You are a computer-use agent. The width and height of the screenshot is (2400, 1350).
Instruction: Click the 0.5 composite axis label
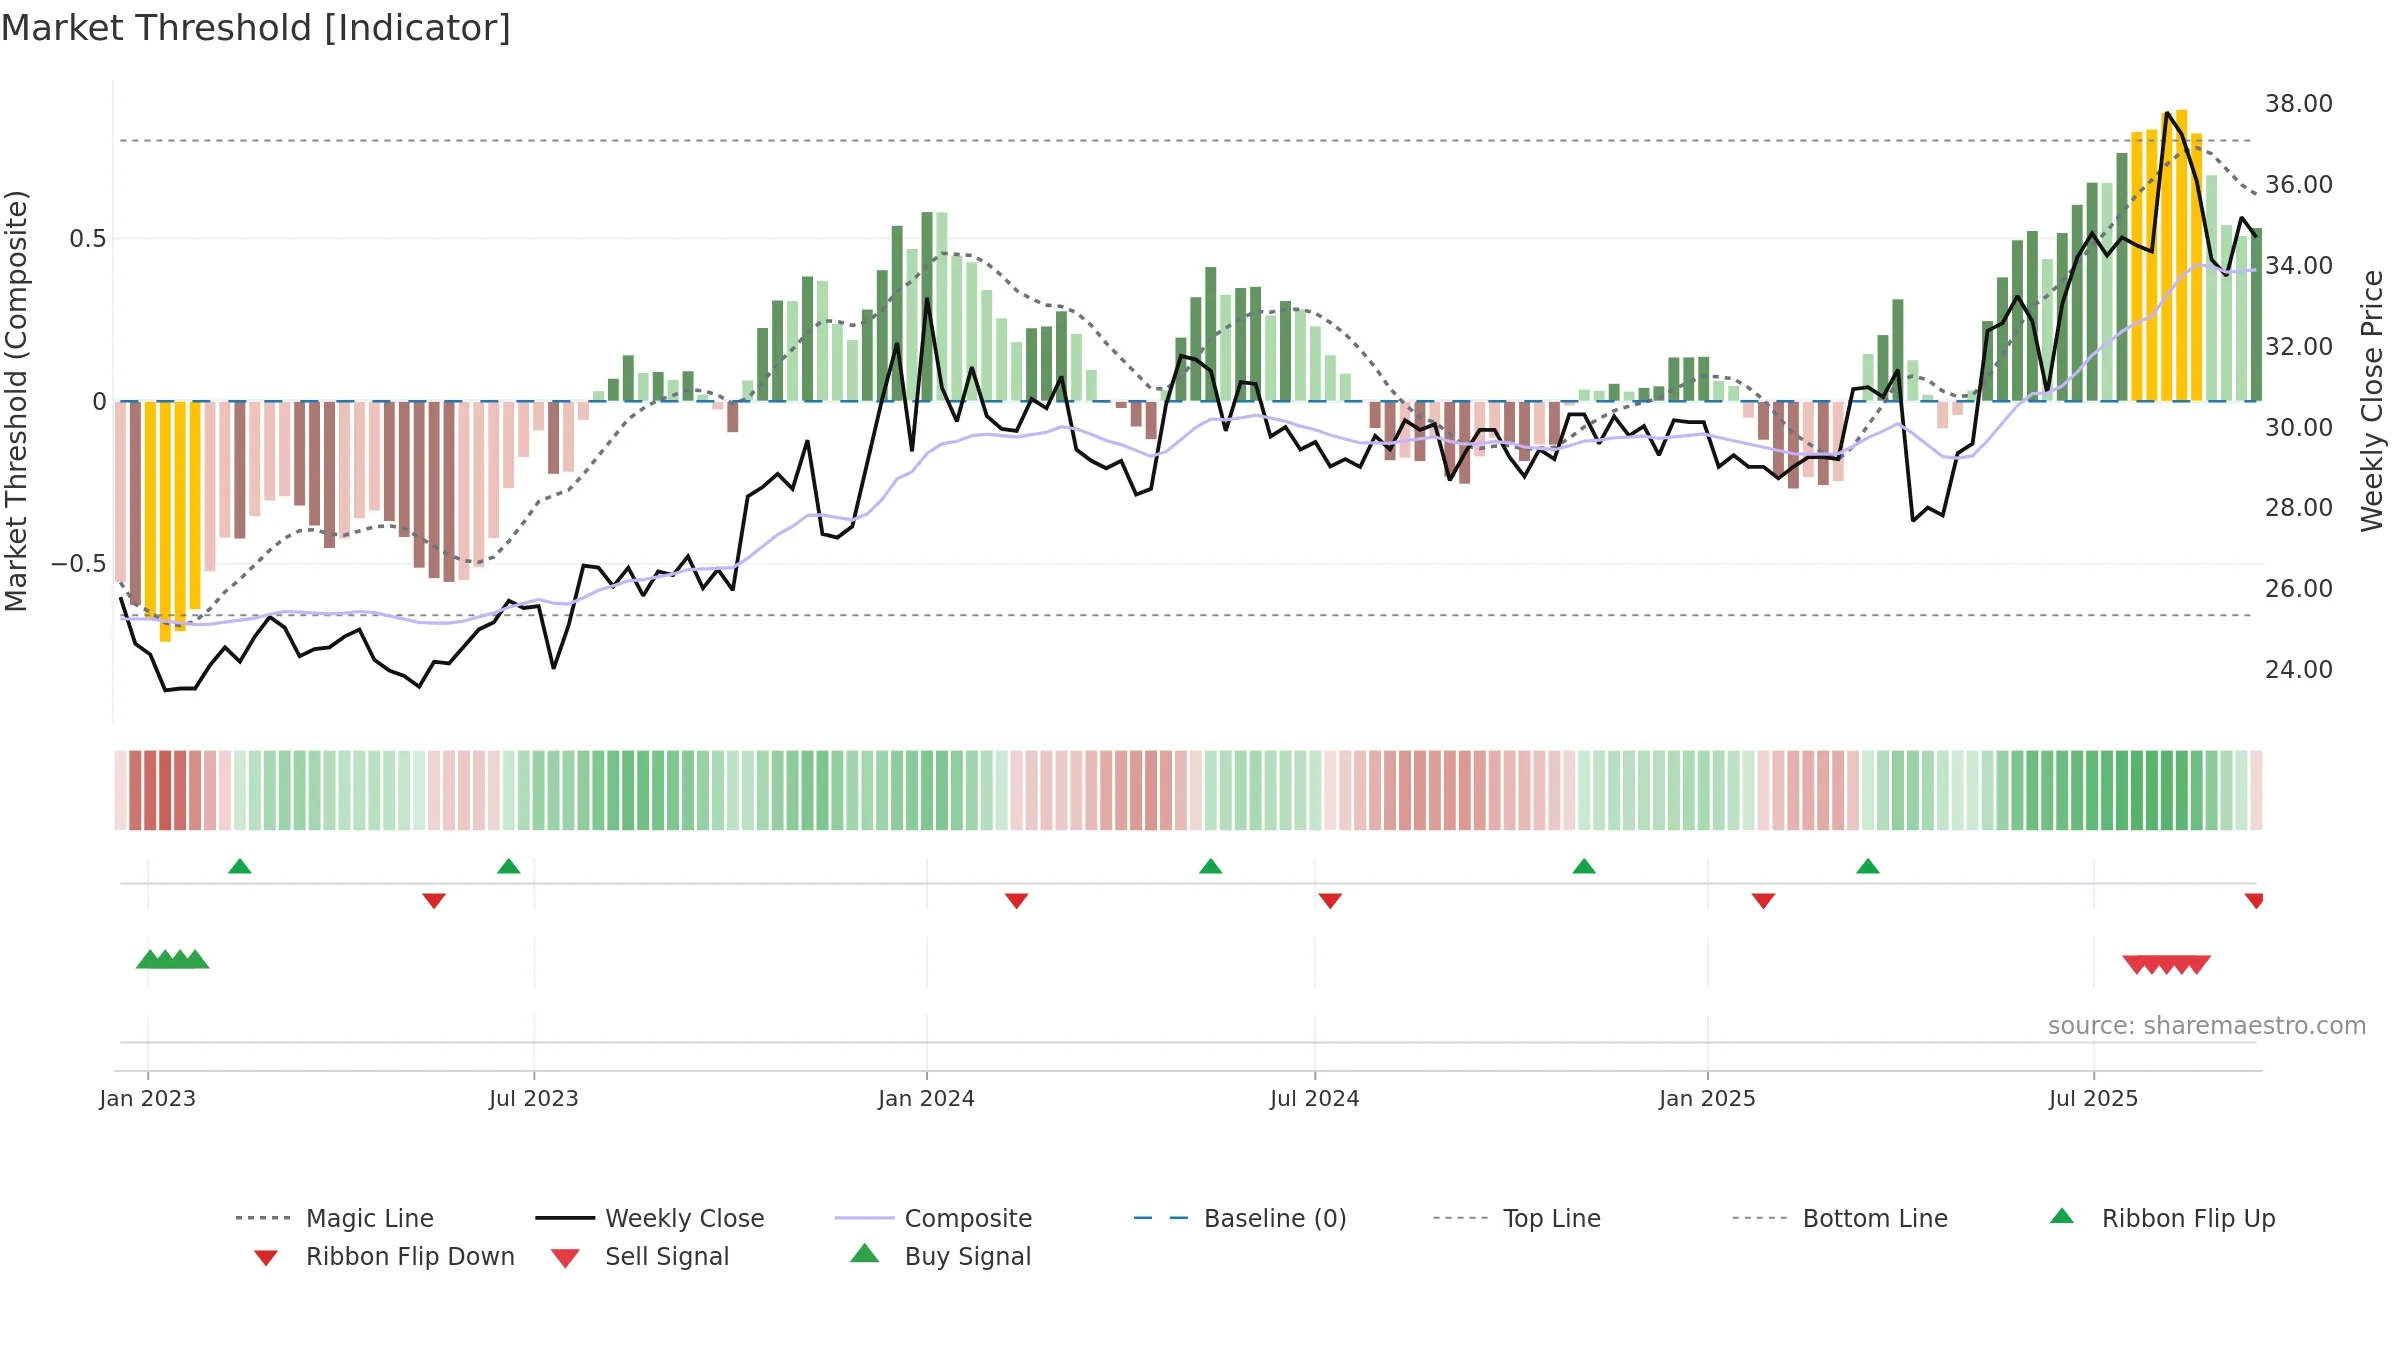pyautogui.click(x=88, y=239)
